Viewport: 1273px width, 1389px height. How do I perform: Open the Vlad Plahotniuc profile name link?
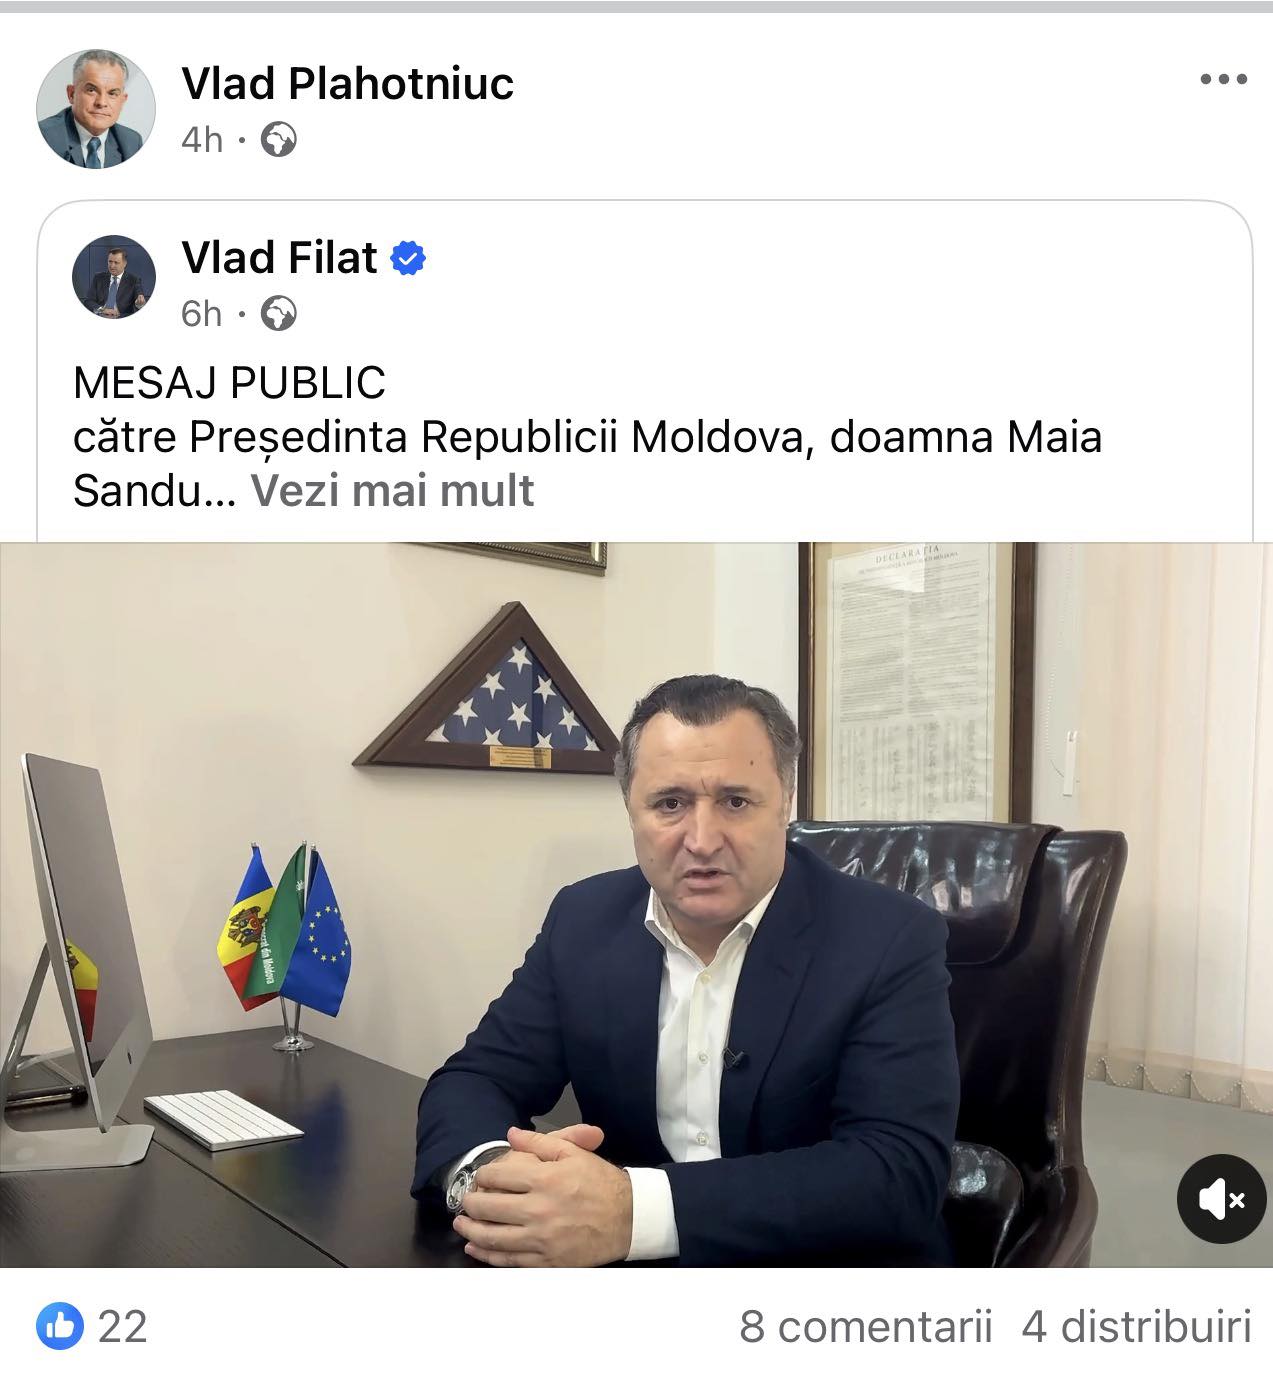click(347, 83)
